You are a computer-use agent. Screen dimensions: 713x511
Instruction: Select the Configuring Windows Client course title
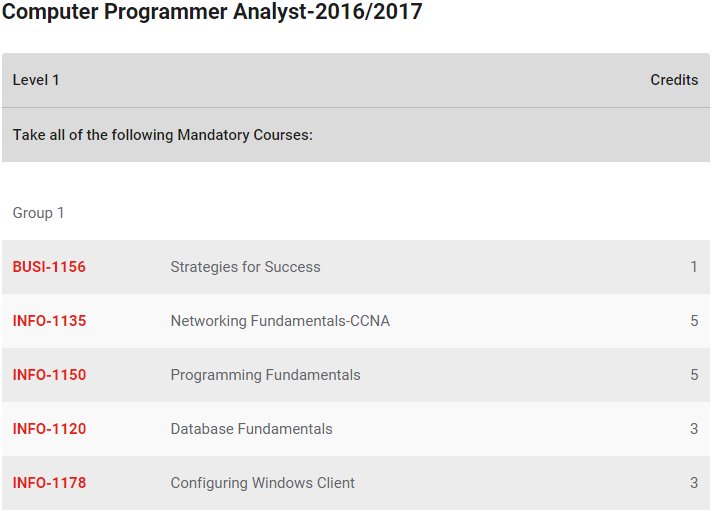(x=262, y=483)
